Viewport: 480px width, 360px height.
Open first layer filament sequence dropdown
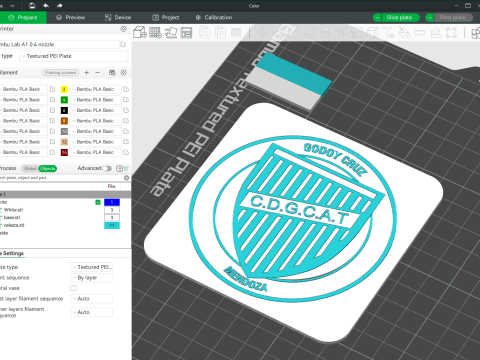click(x=92, y=299)
